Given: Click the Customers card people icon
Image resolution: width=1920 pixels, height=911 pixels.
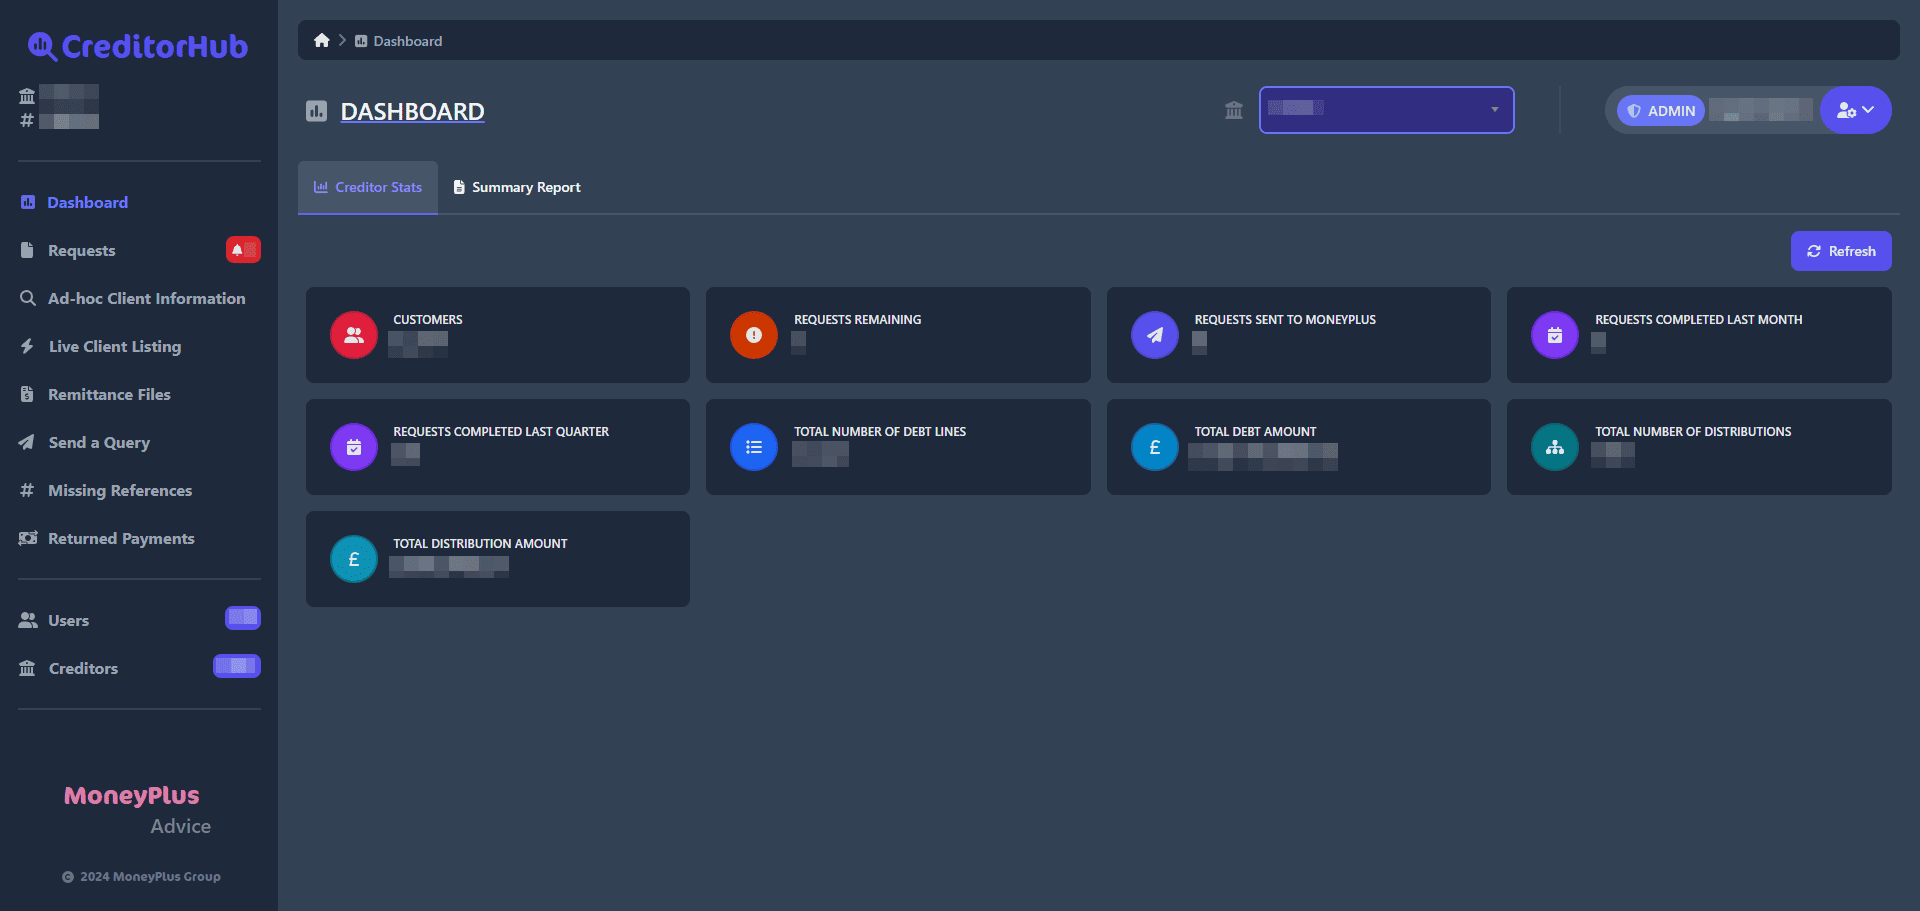Looking at the screenshot, I should pyautogui.click(x=354, y=335).
